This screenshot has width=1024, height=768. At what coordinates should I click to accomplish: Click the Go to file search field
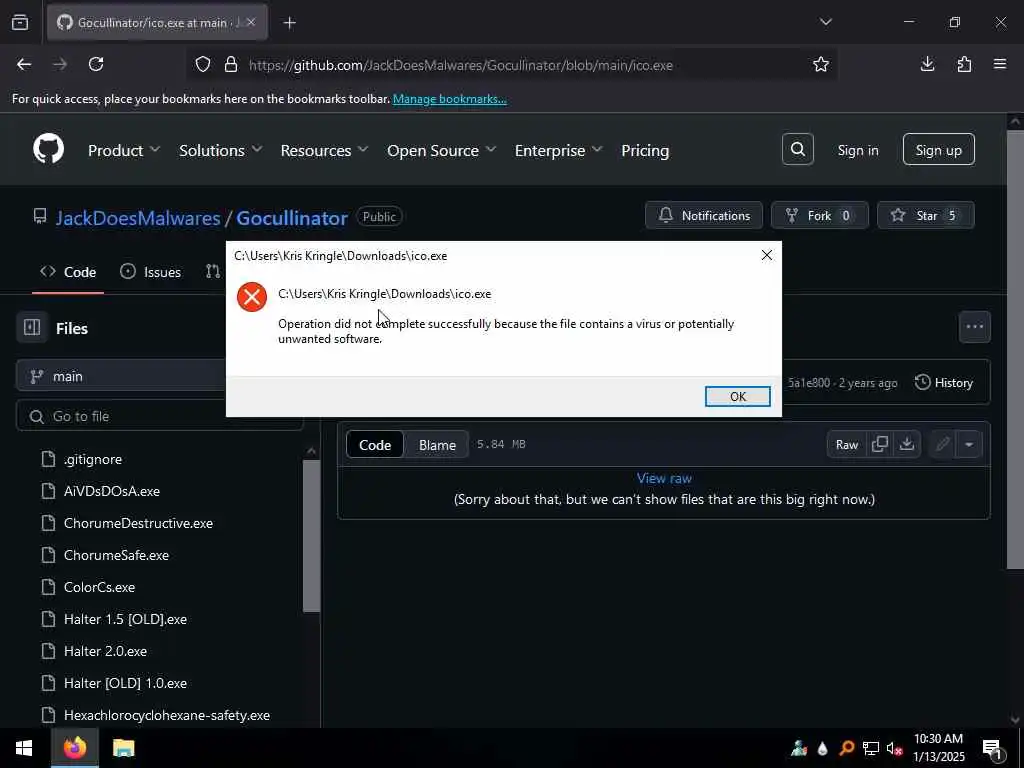tap(159, 416)
